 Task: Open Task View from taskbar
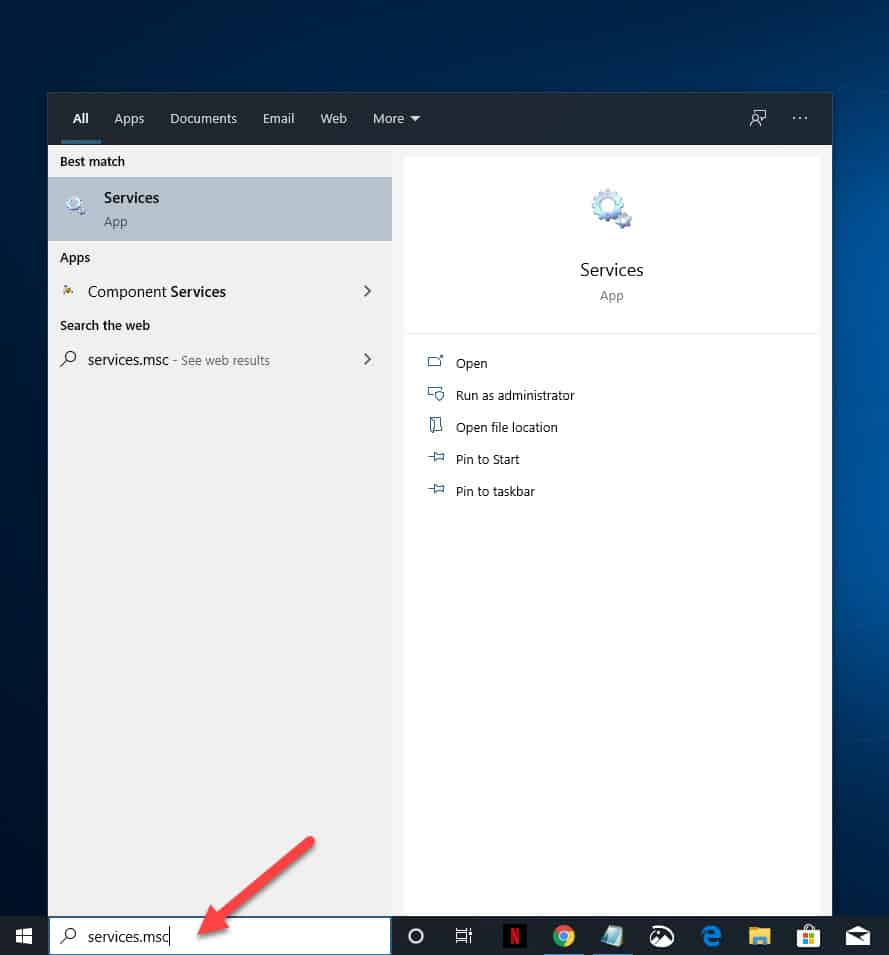coord(464,936)
